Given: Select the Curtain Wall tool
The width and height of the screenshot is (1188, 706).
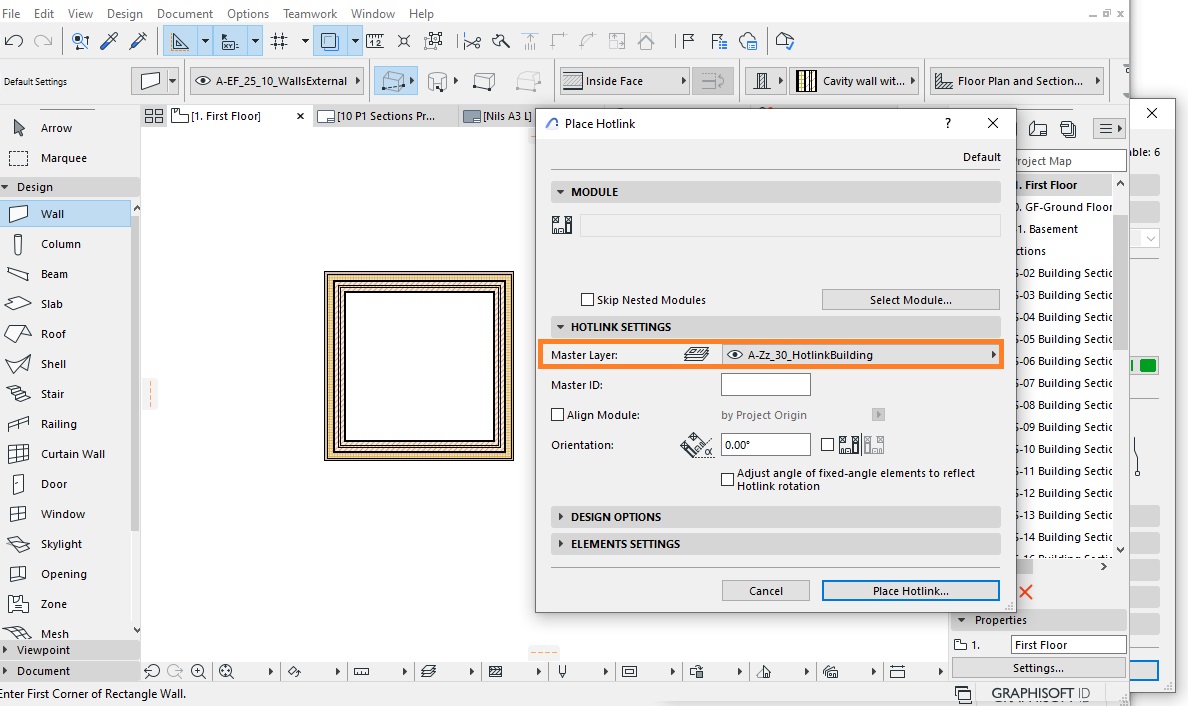Looking at the screenshot, I should [x=73, y=454].
